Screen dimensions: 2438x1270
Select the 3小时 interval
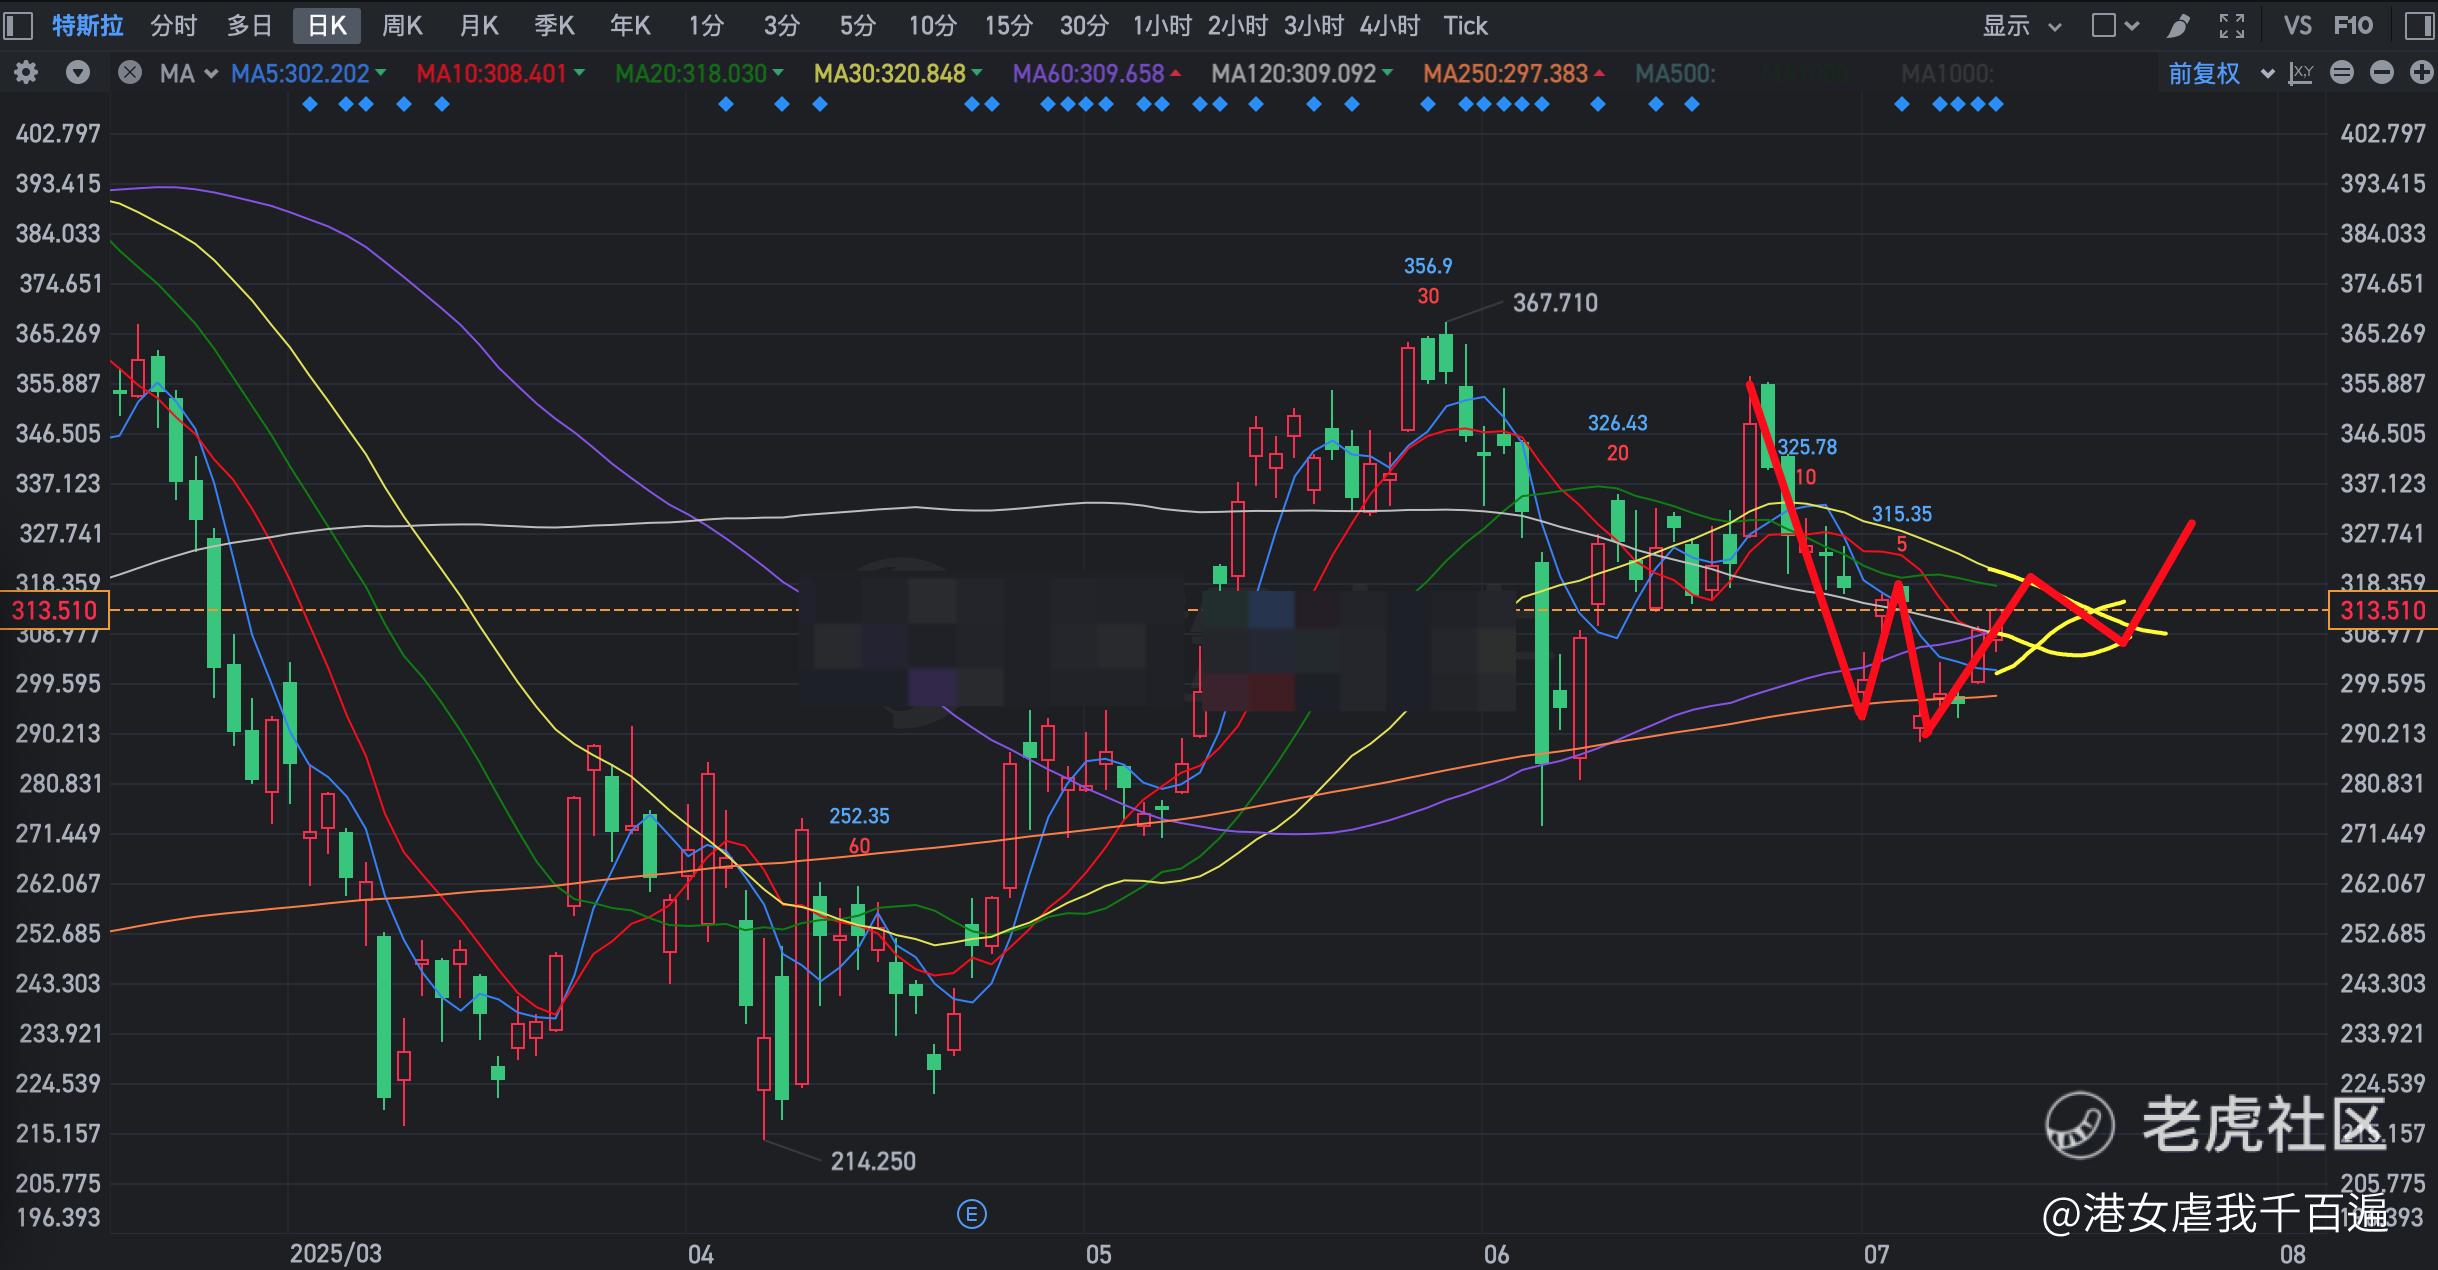[x=1314, y=26]
